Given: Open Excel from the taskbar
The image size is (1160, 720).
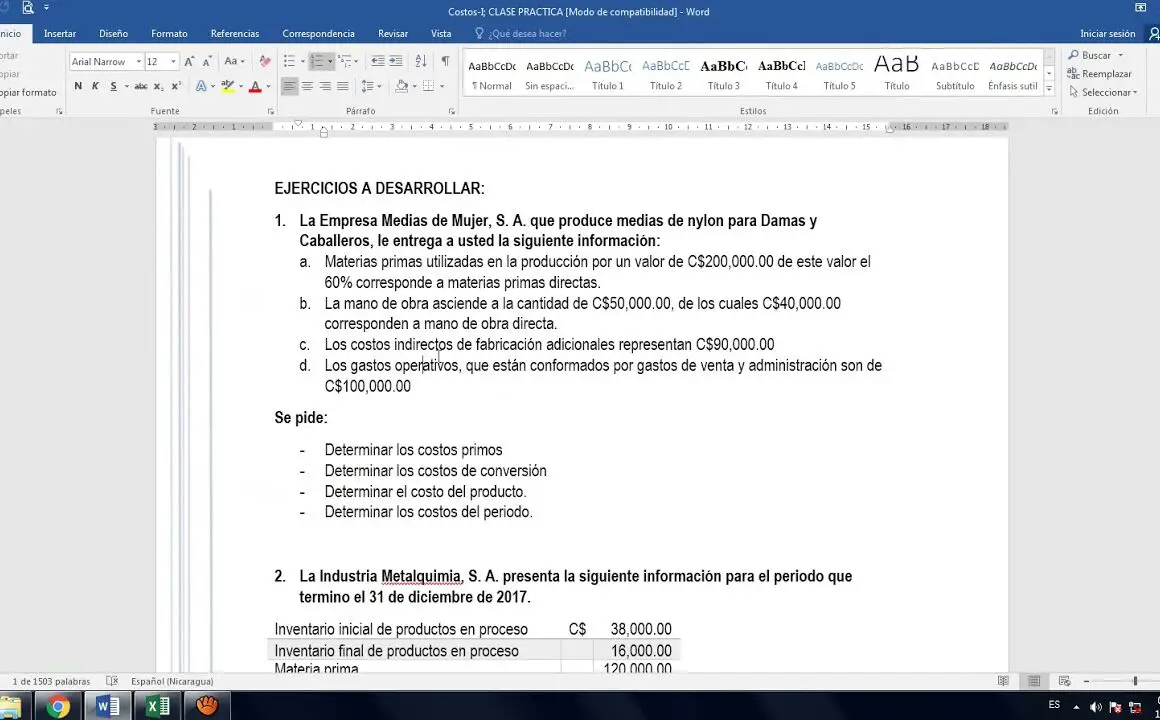Looking at the screenshot, I should pos(158,707).
